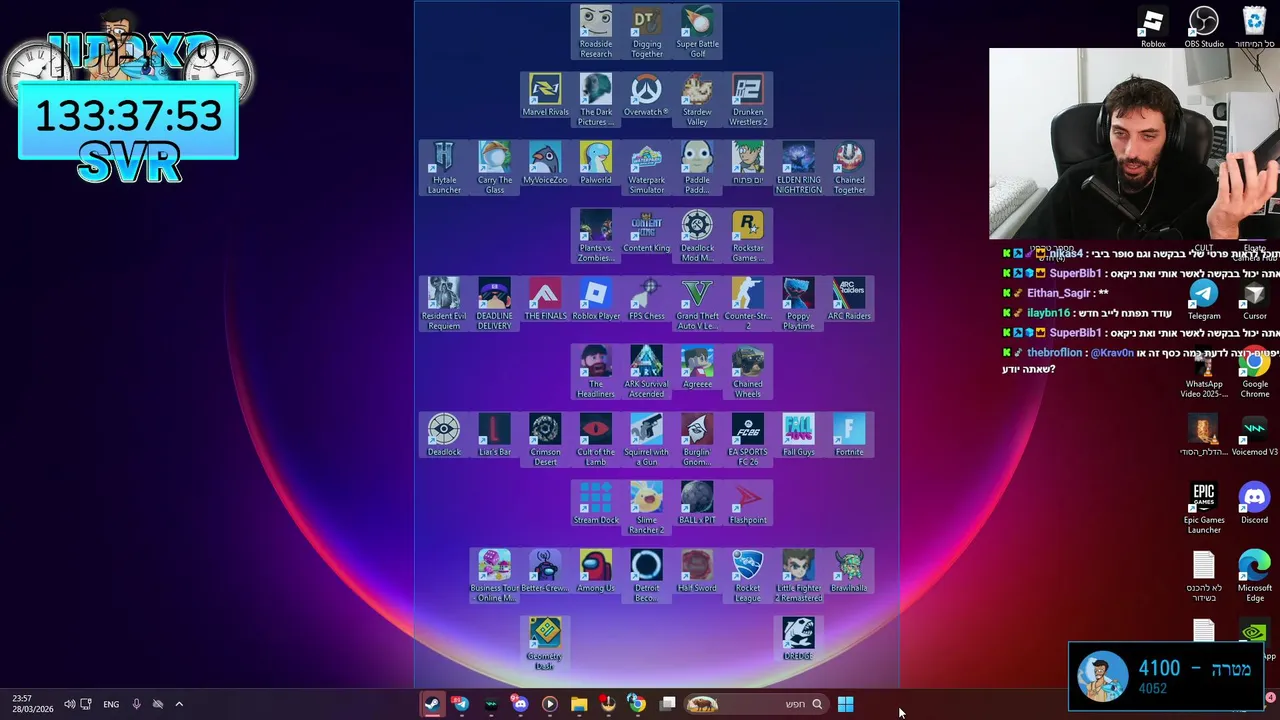Screen dimensions: 1280x720
Task: Open the Fall Guys desktop icon
Action: coord(798,436)
